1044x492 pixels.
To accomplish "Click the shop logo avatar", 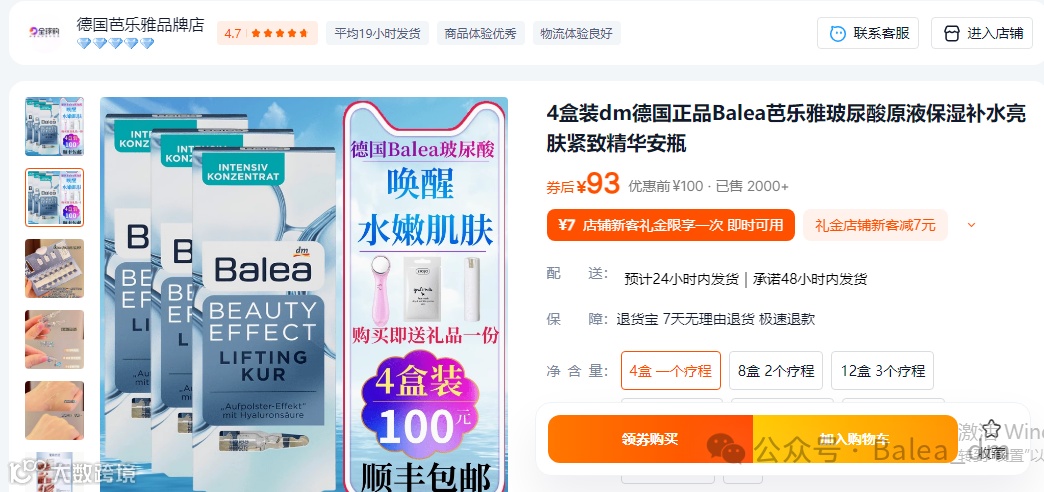I will point(43,33).
